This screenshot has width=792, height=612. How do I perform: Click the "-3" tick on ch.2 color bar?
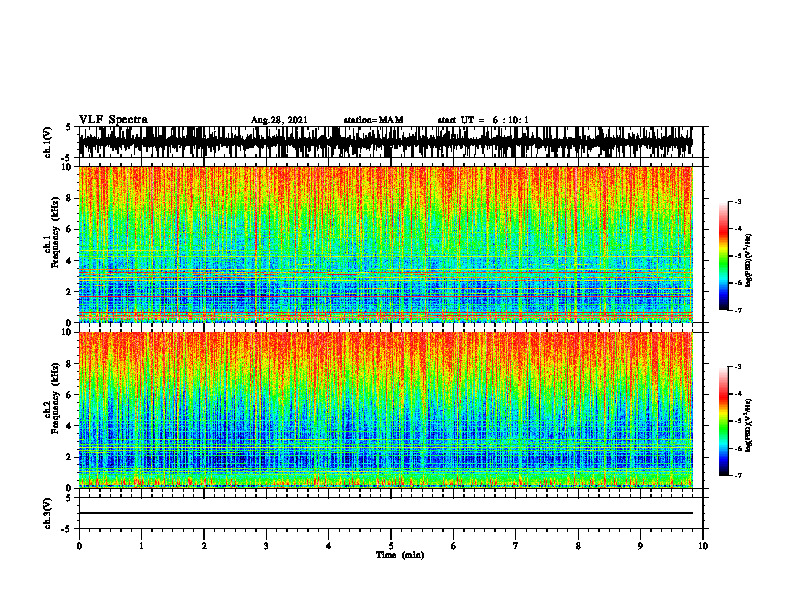pyautogui.click(x=738, y=367)
